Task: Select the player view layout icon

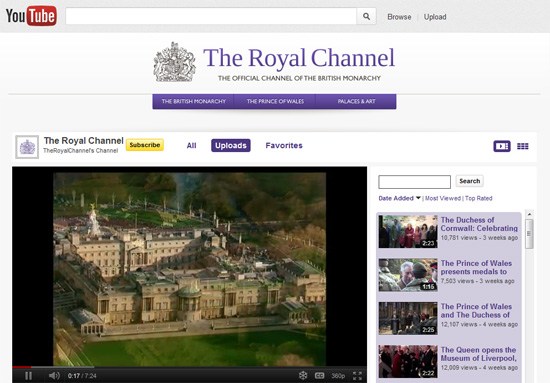Action: (x=502, y=146)
